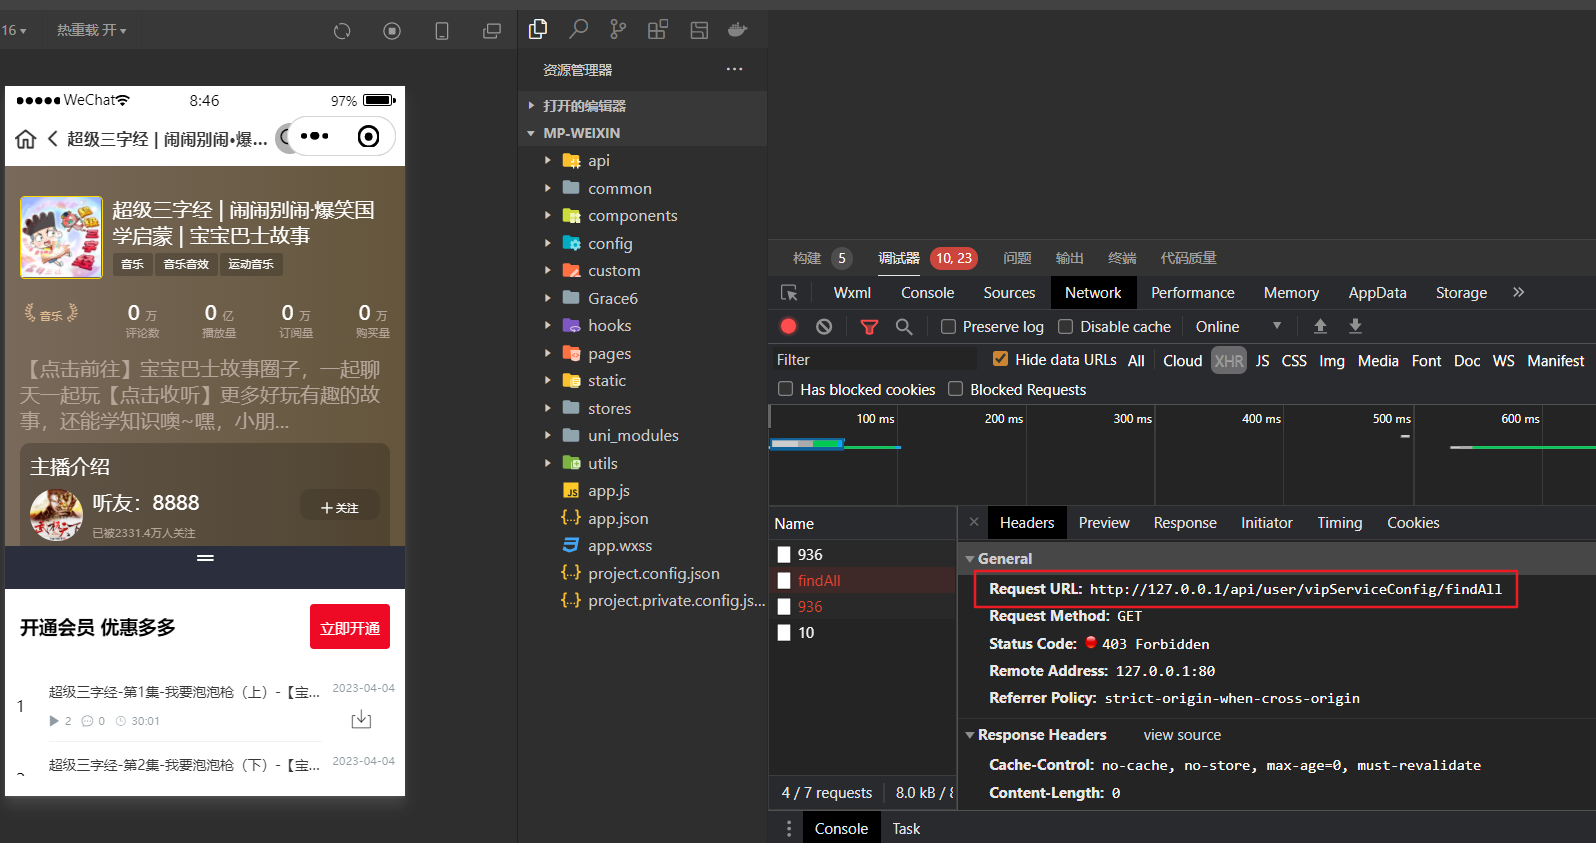The height and width of the screenshot is (843, 1596).
Task: Open the search icon in sidebar toolbar
Action: [x=578, y=30]
